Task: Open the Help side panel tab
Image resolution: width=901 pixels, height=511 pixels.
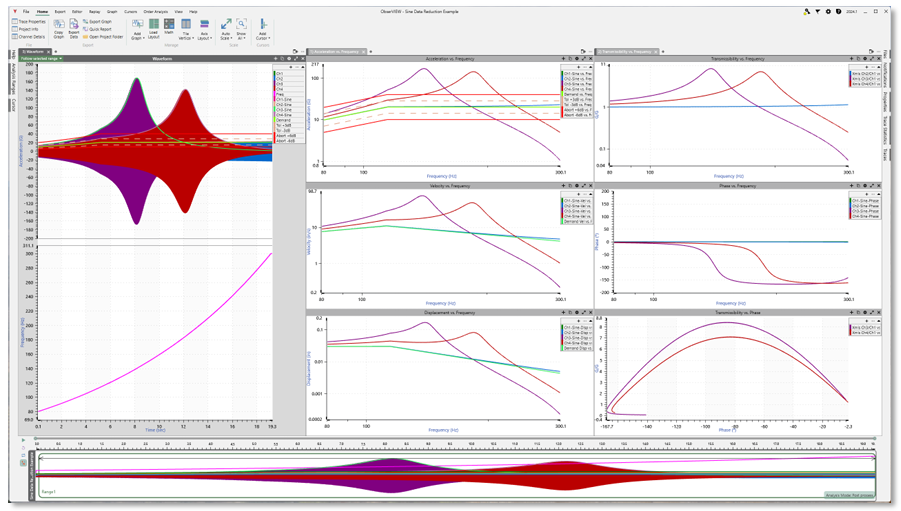Action: [13, 55]
